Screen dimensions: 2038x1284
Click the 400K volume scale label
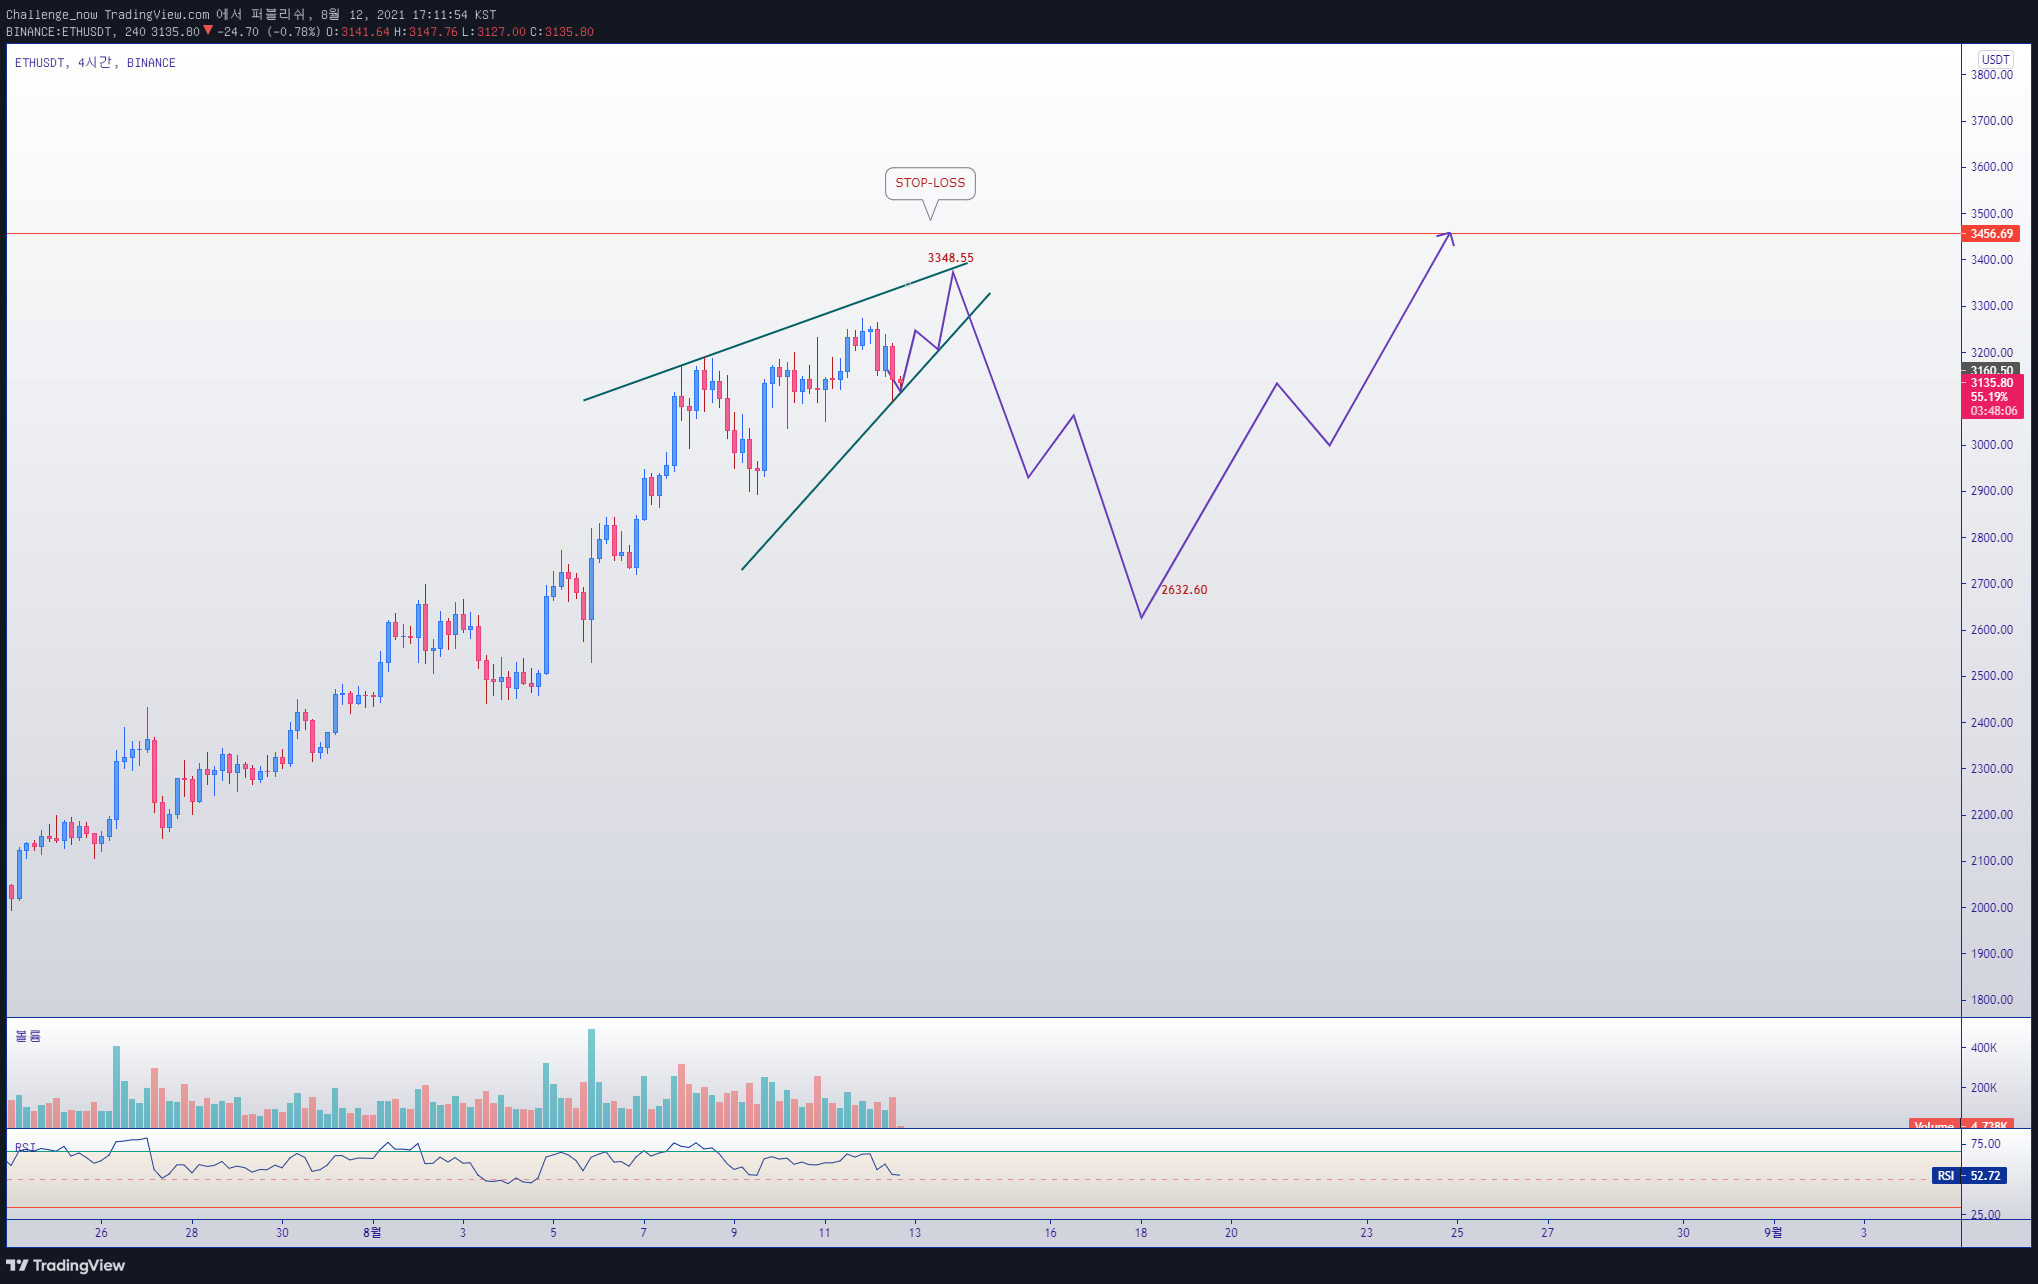pos(1983,1048)
